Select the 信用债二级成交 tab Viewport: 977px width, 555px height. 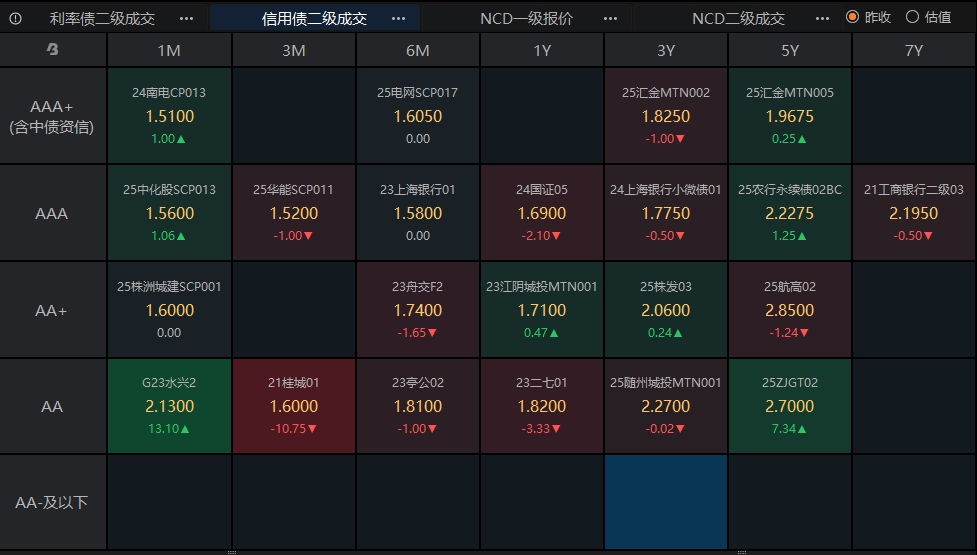pyautogui.click(x=314, y=18)
